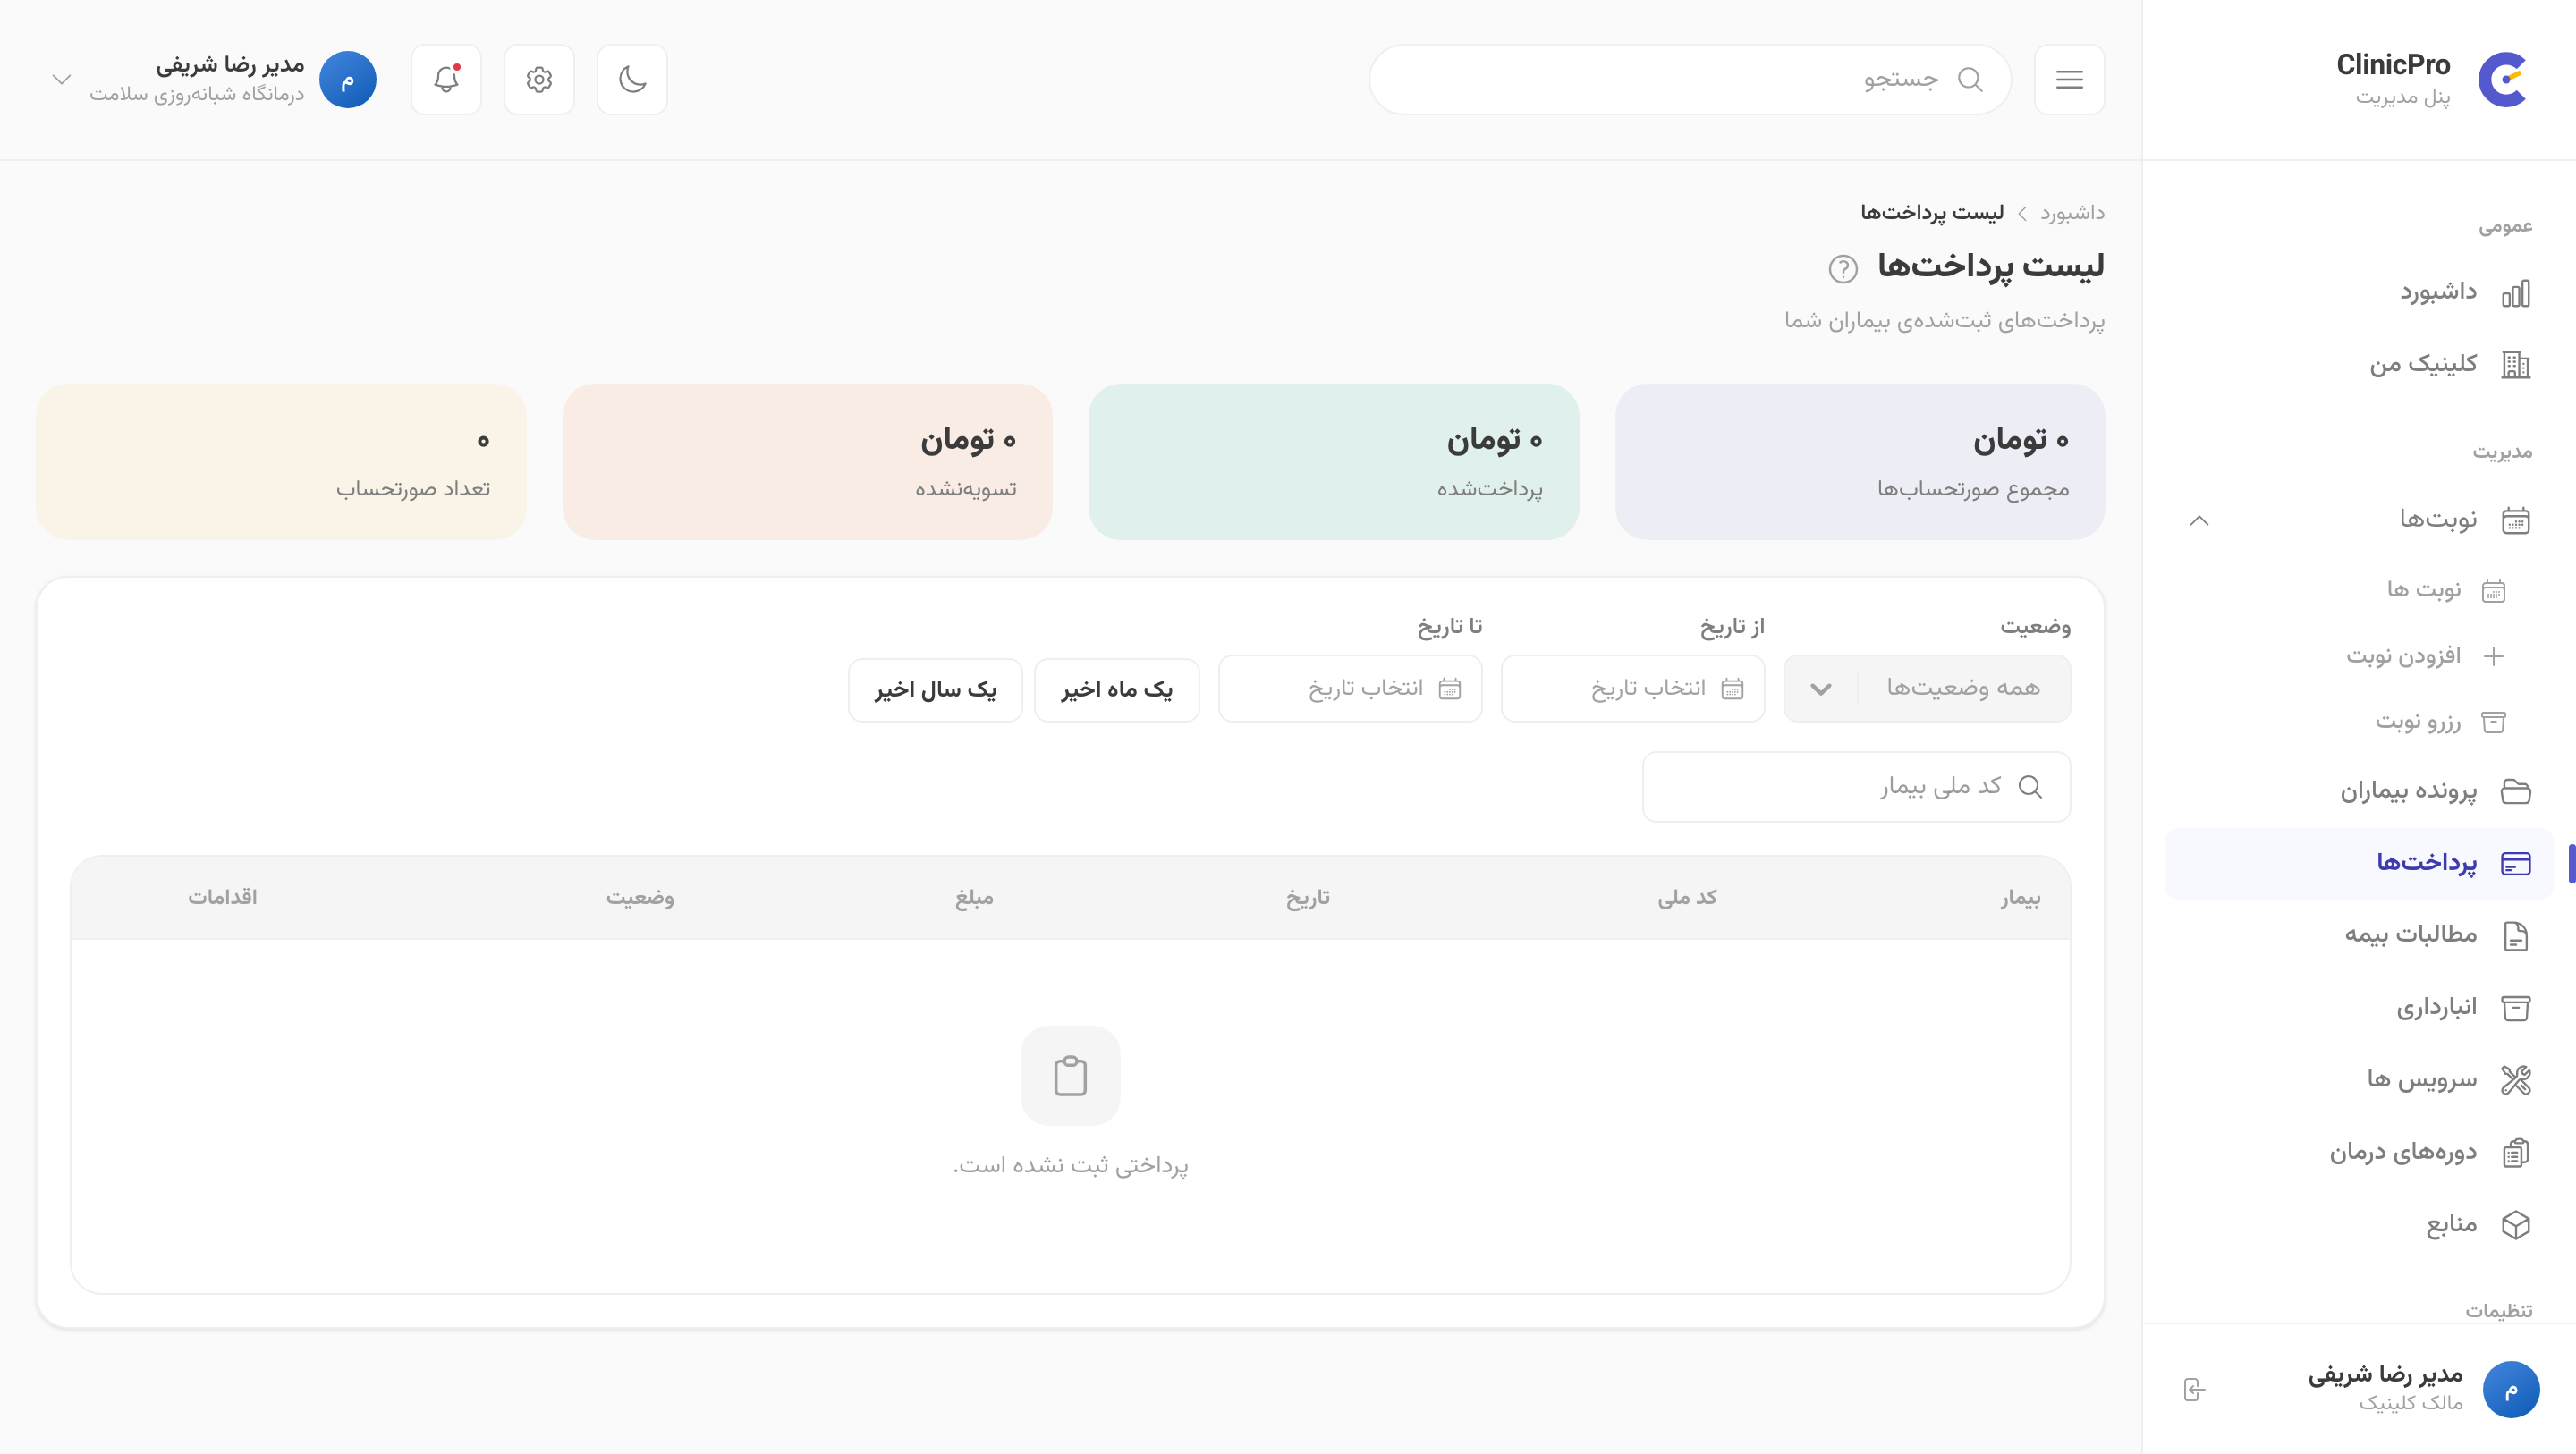
Task: Open settings via the gear icon
Action: tap(539, 79)
